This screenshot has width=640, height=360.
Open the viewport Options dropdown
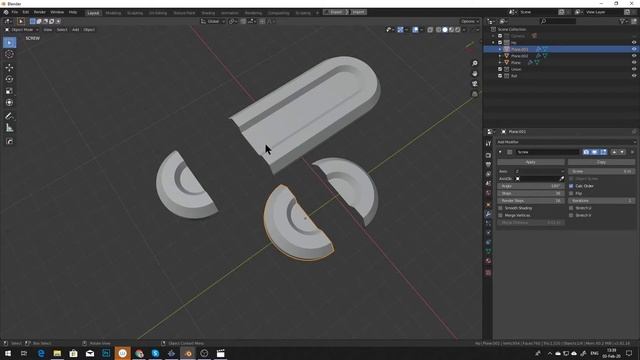click(x=470, y=21)
